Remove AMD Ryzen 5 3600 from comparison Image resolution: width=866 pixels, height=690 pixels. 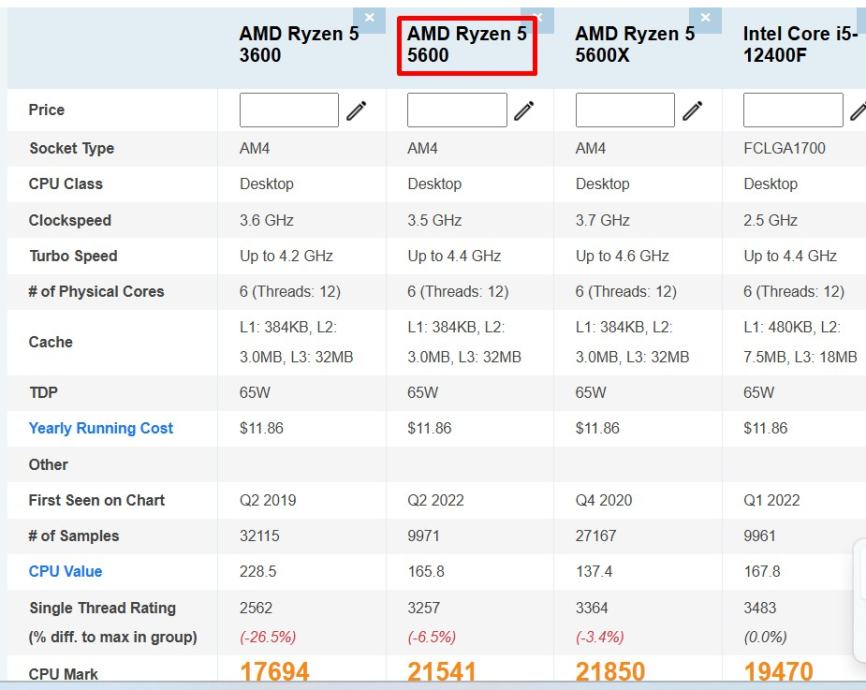(x=370, y=17)
